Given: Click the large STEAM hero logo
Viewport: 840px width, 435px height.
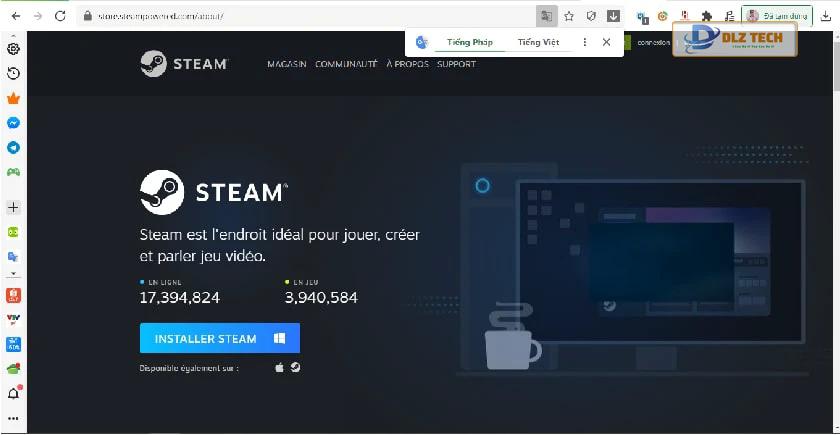Looking at the screenshot, I should pos(214,192).
